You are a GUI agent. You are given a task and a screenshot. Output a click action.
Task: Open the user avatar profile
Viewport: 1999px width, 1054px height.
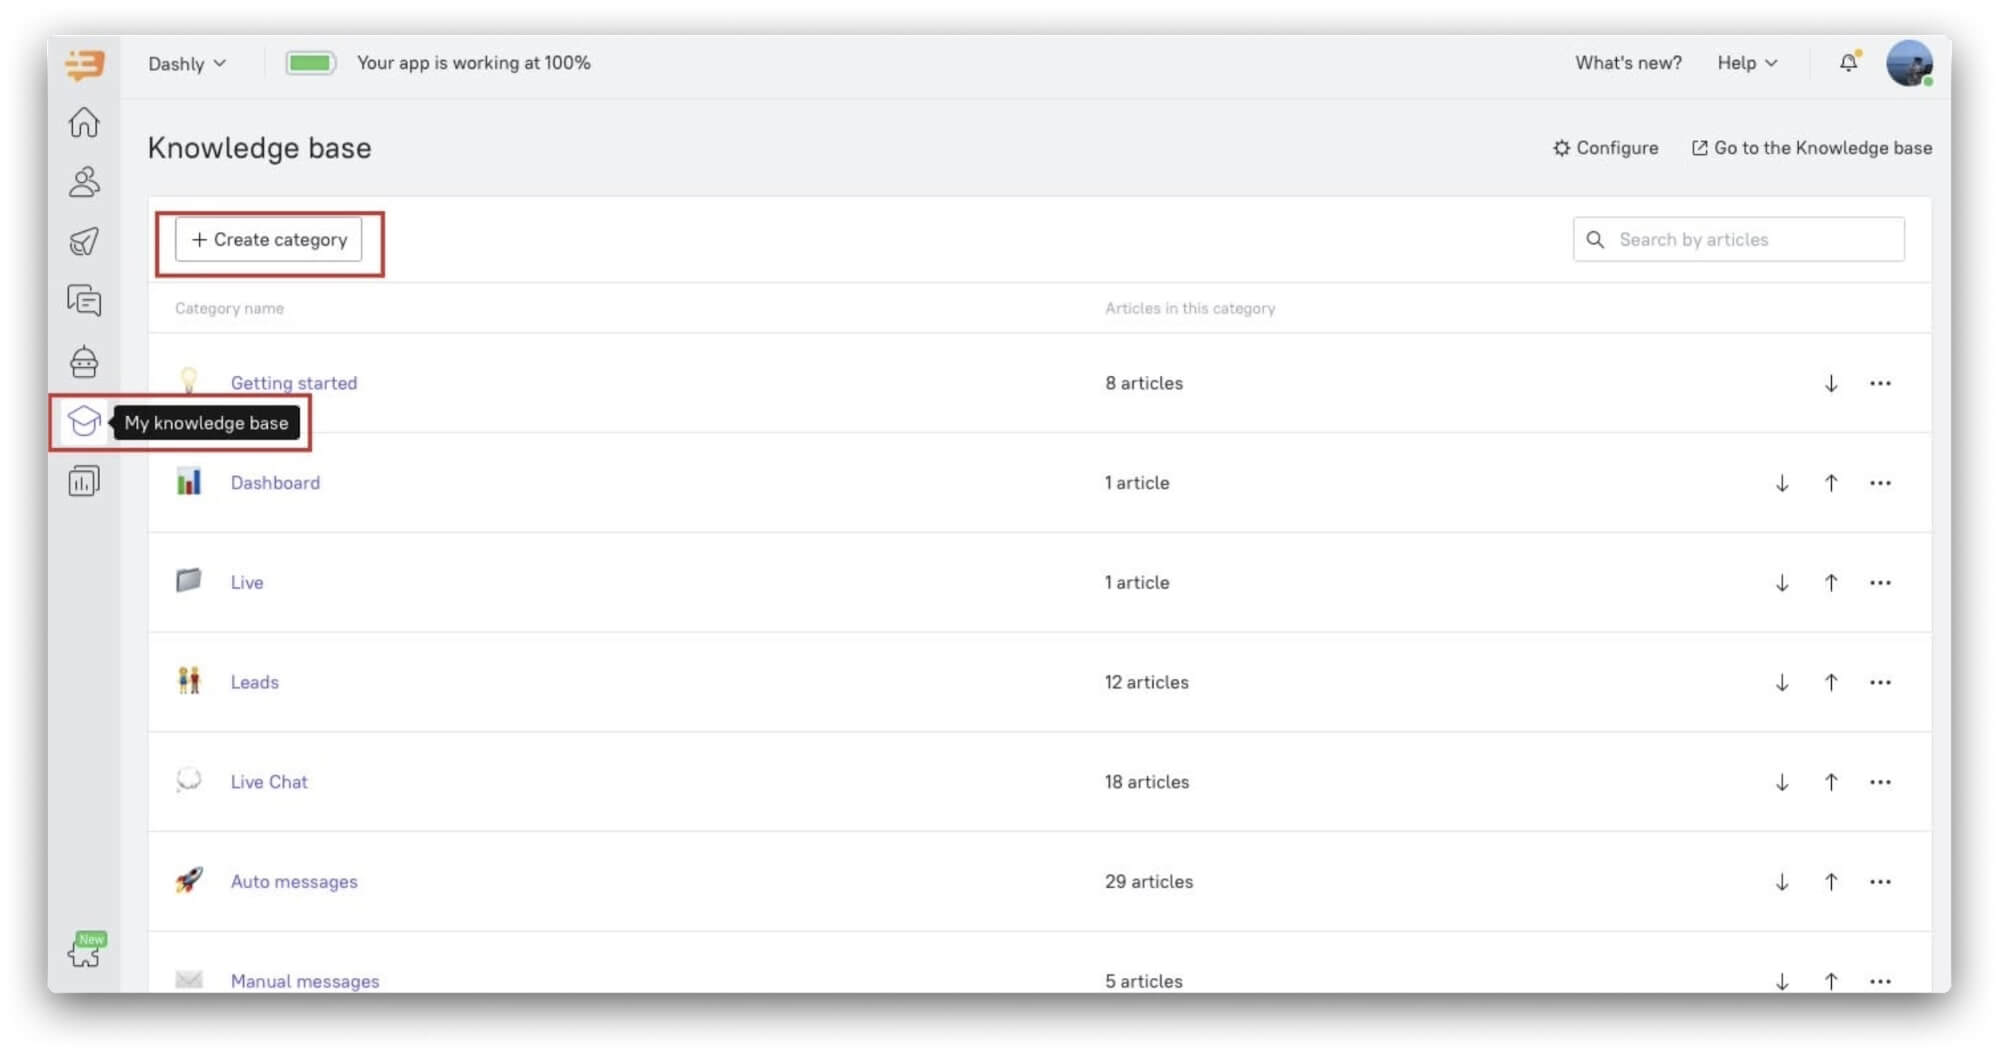[1909, 63]
